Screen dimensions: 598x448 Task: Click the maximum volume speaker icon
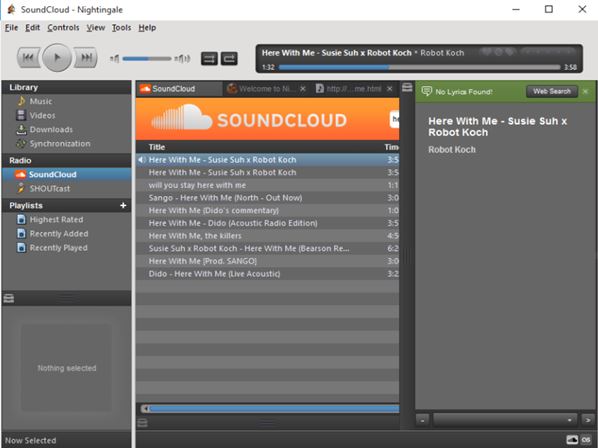click(x=182, y=59)
